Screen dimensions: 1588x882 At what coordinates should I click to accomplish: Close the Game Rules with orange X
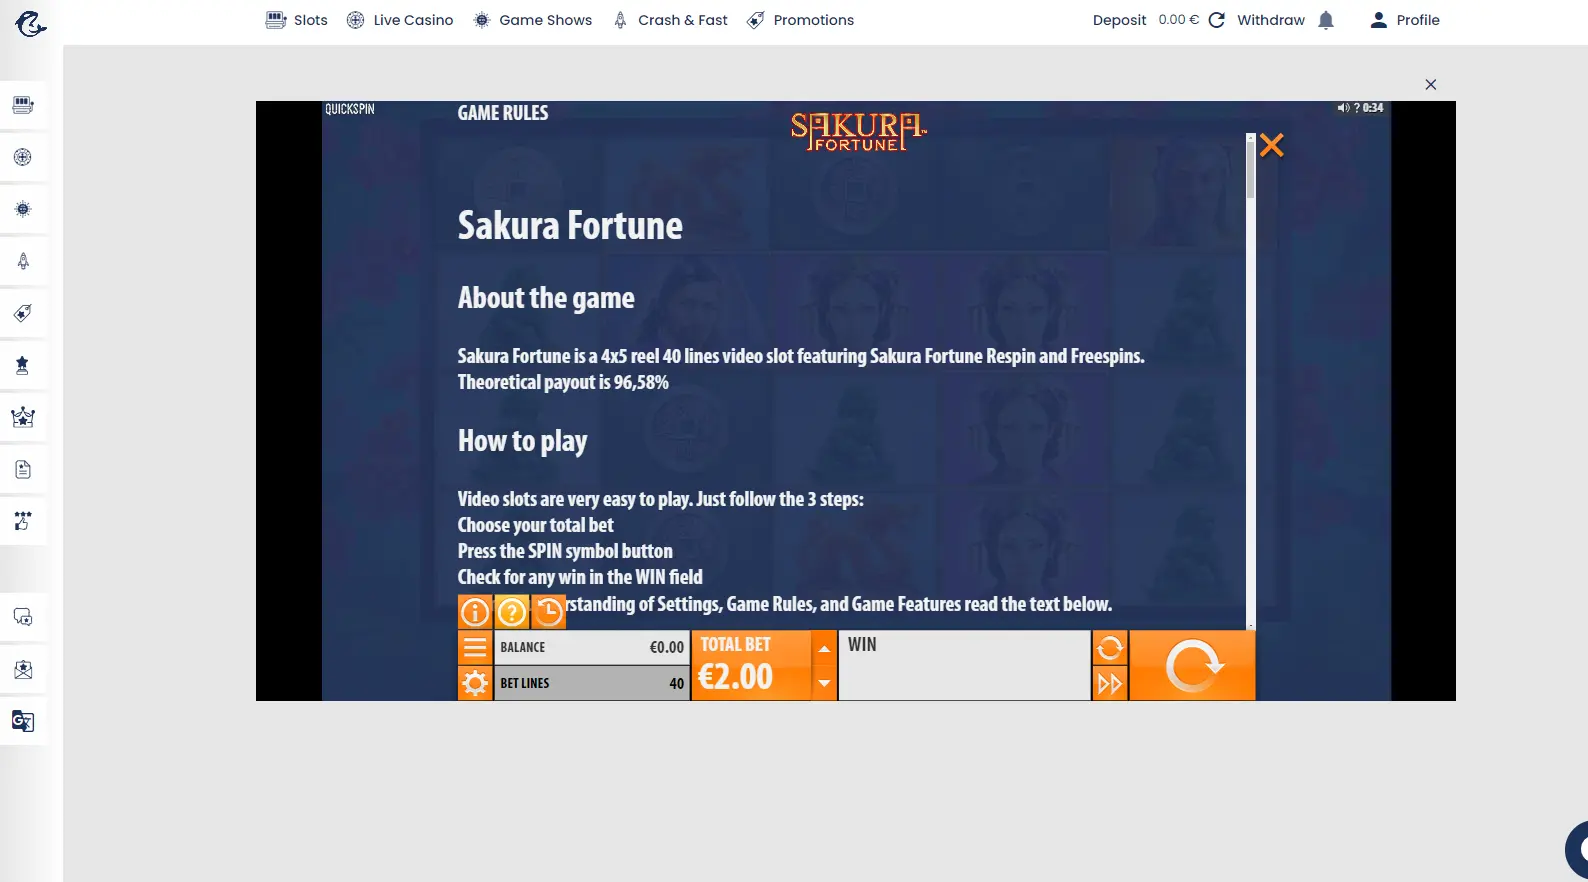tap(1272, 146)
